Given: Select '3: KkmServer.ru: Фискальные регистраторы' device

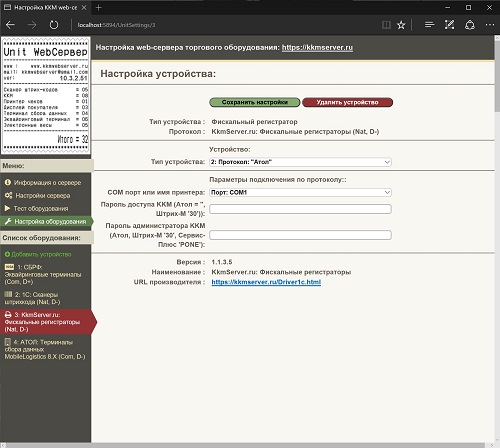Looking at the screenshot, I should [47, 322].
